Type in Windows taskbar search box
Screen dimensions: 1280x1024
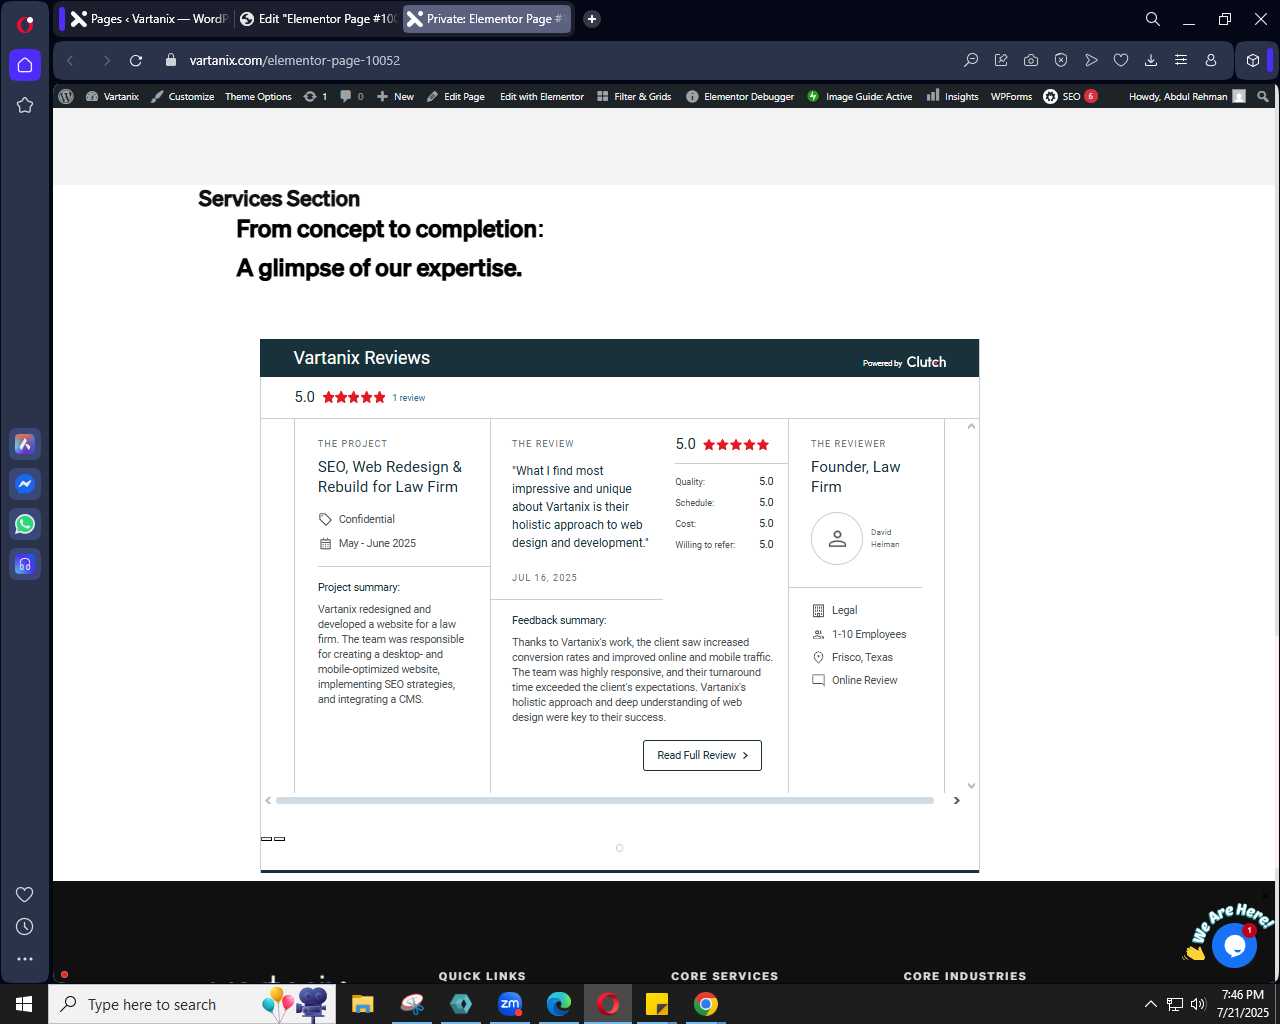(192, 1004)
